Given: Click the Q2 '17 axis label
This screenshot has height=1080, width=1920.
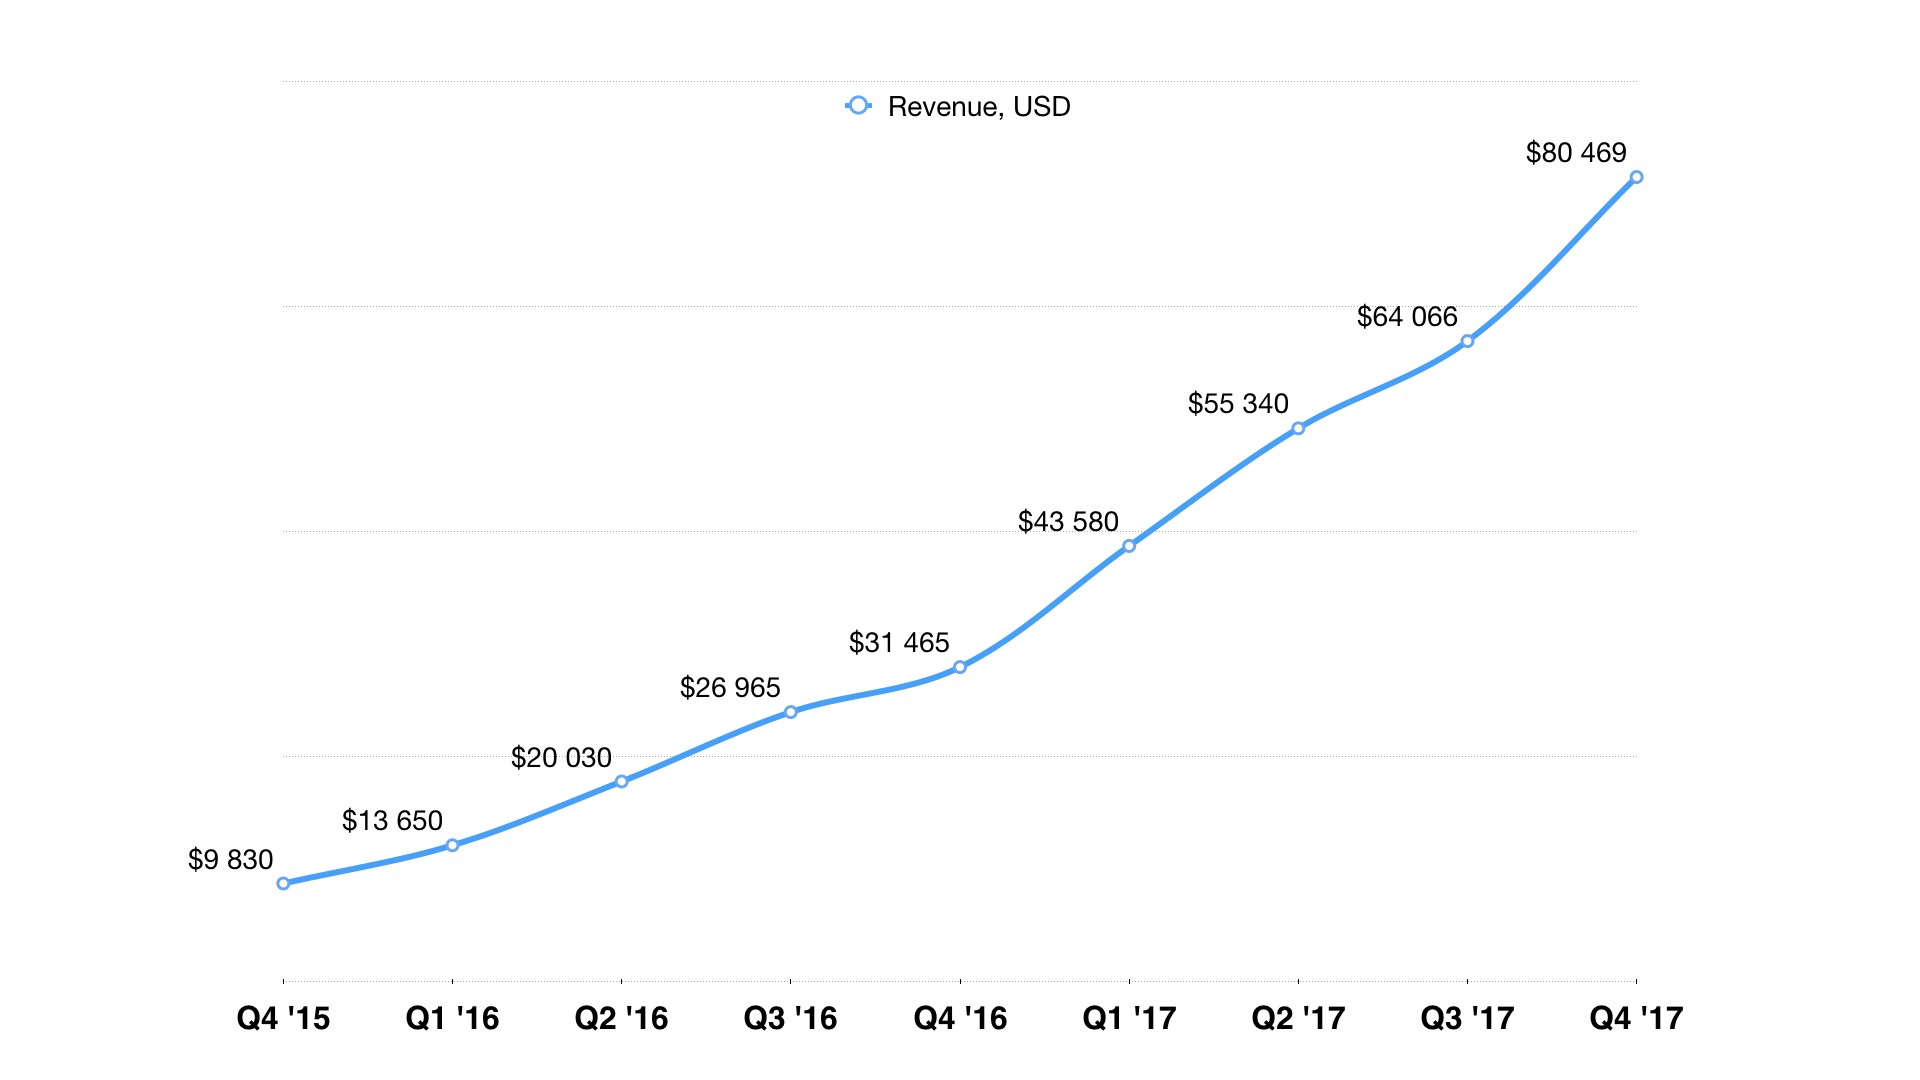Looking at the screenshot, I should (1298, 1018).
